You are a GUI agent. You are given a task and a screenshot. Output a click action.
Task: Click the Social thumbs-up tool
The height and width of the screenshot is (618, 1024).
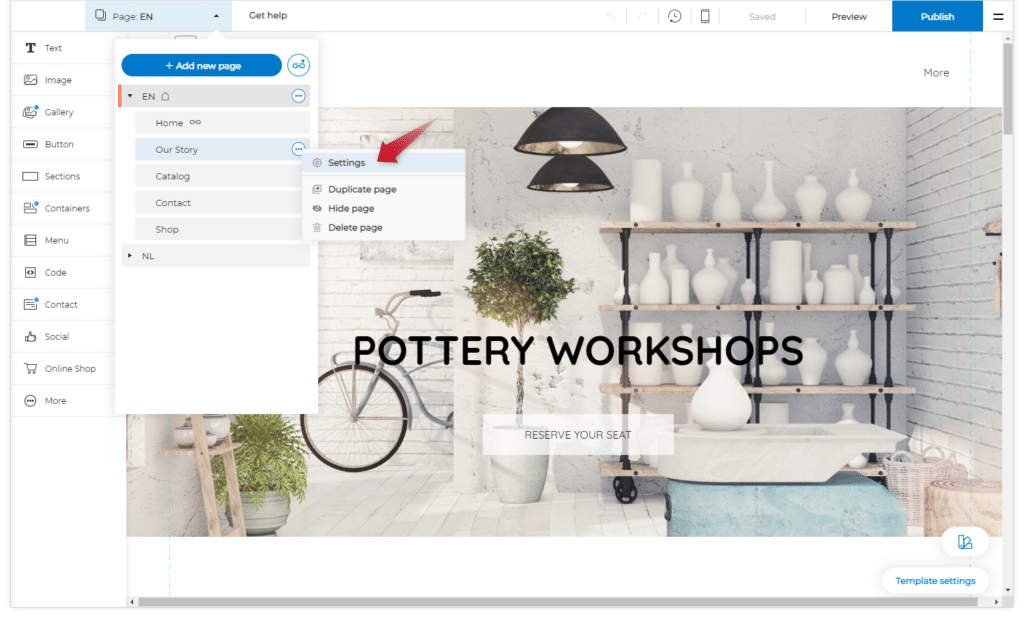coord(56,336)
